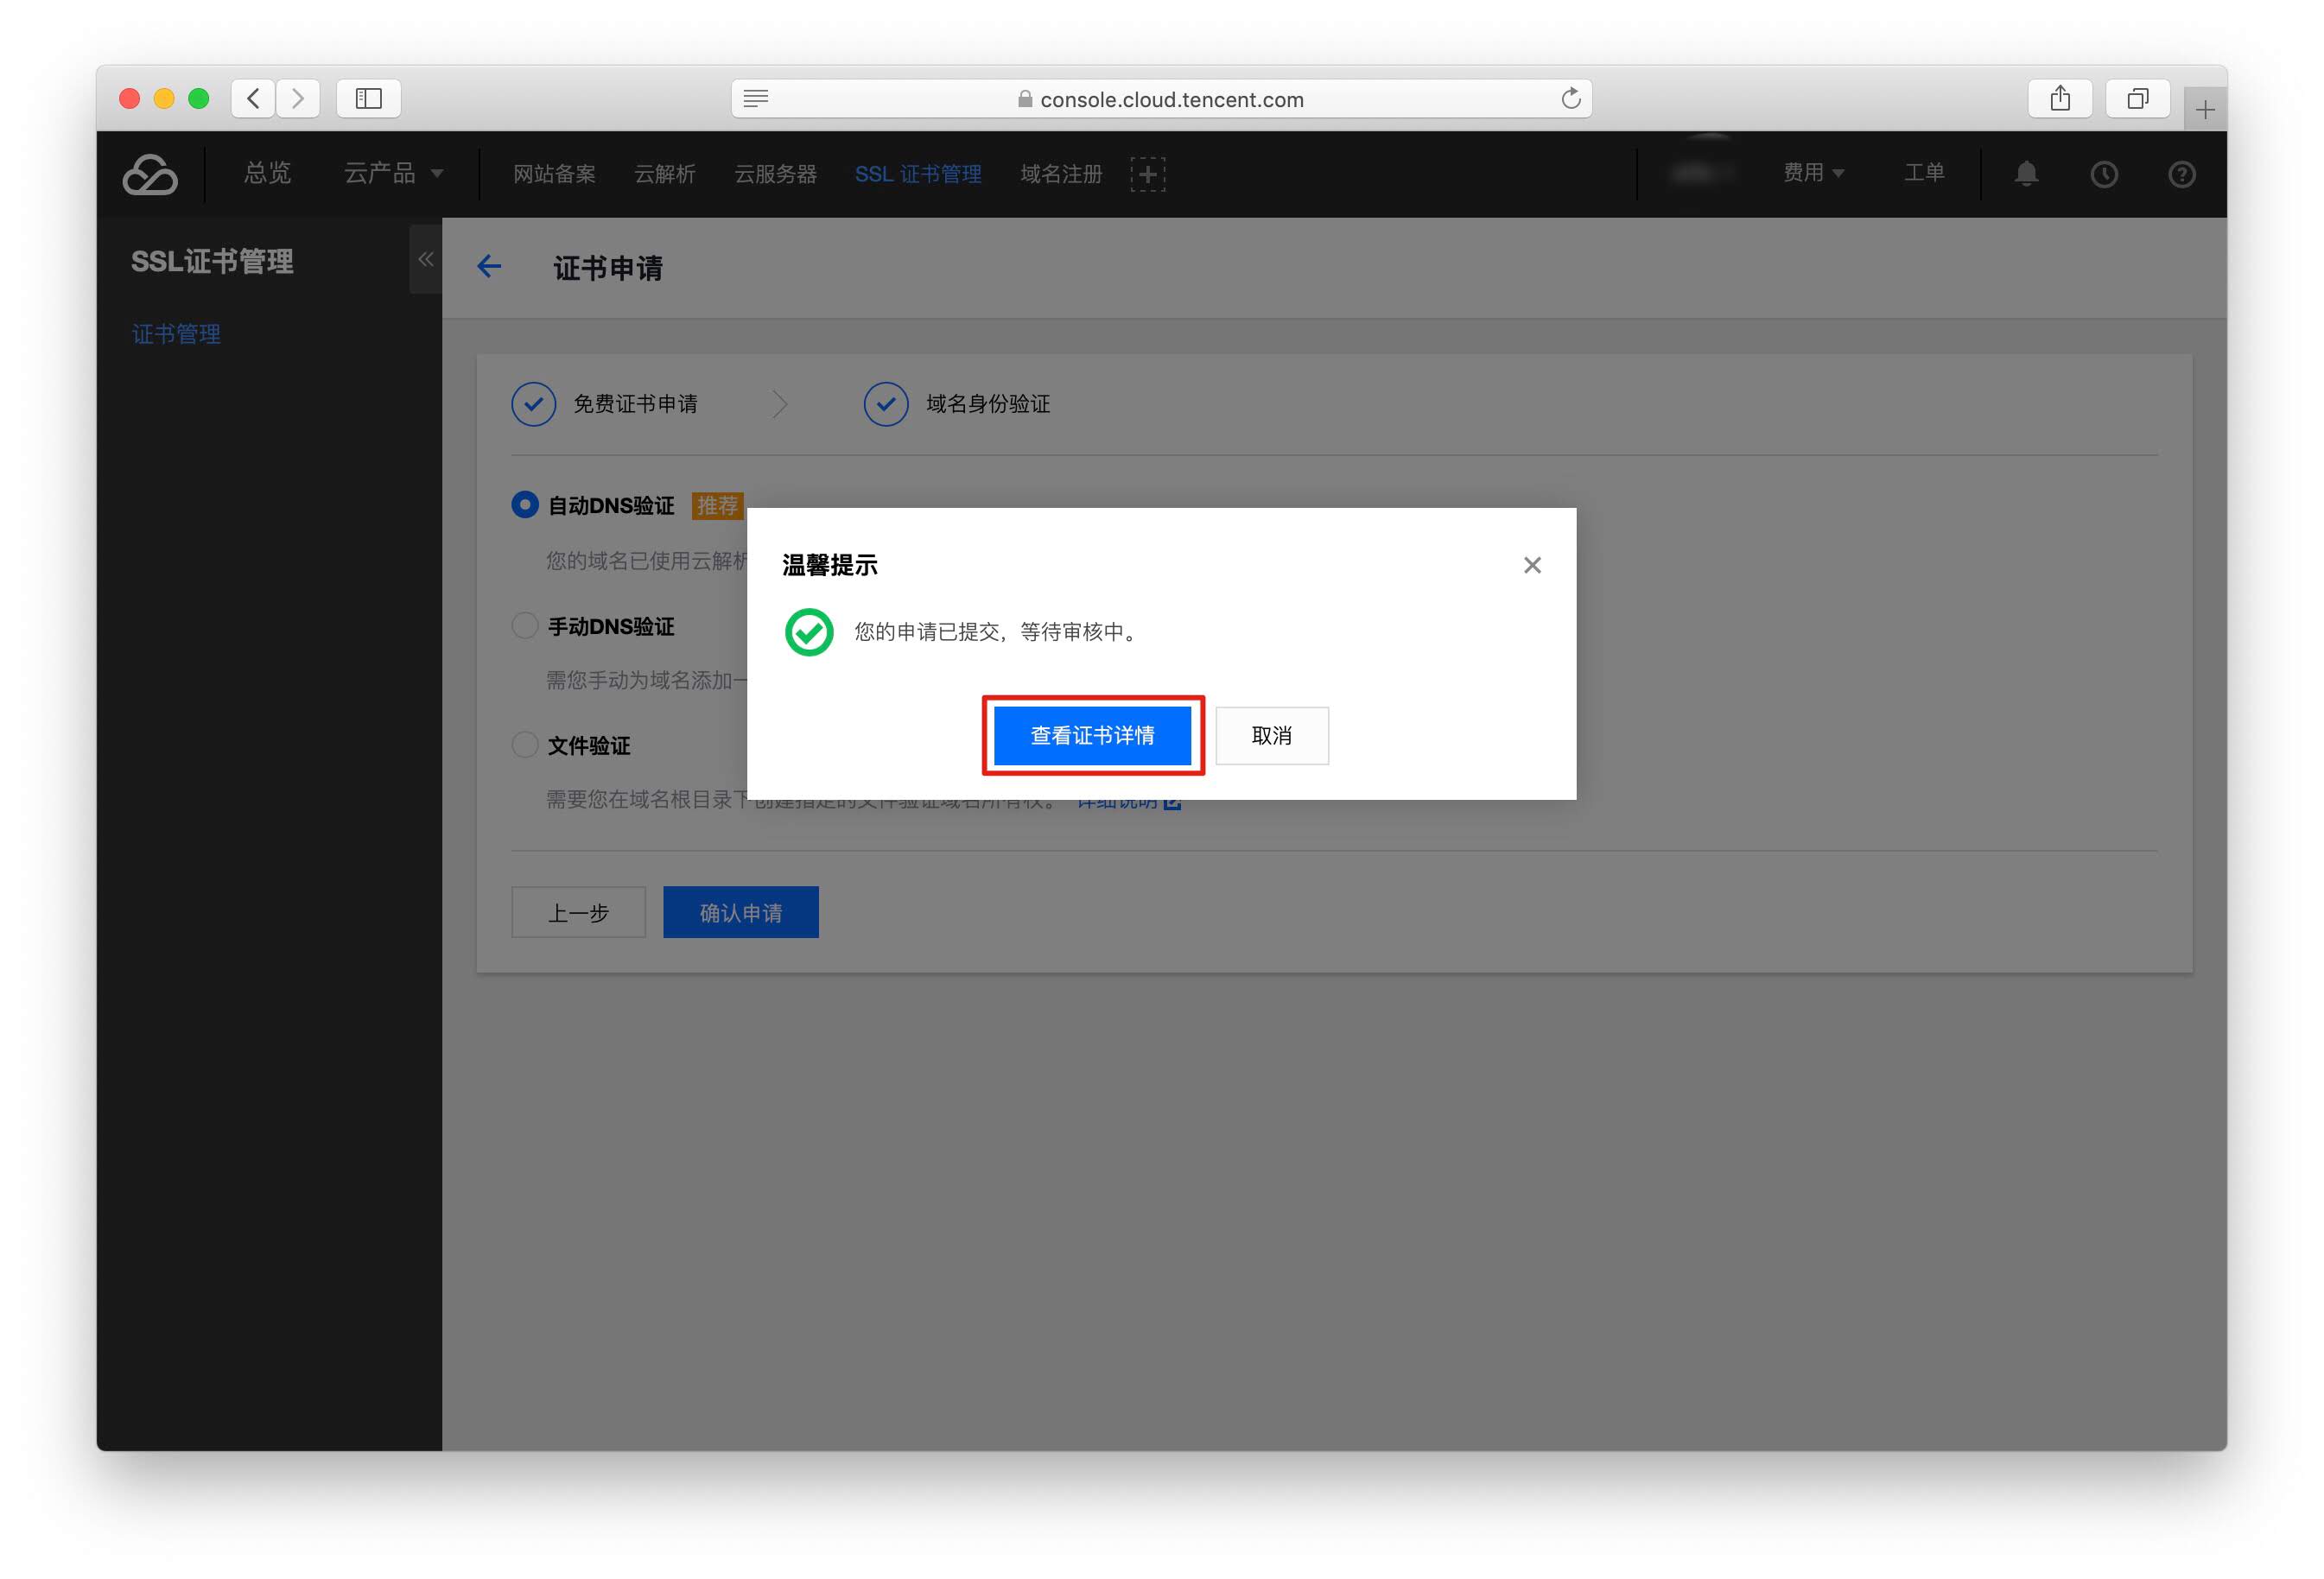
Task: Select the 自动DNS验证 radio button
Action: click(x=525, y=505)
